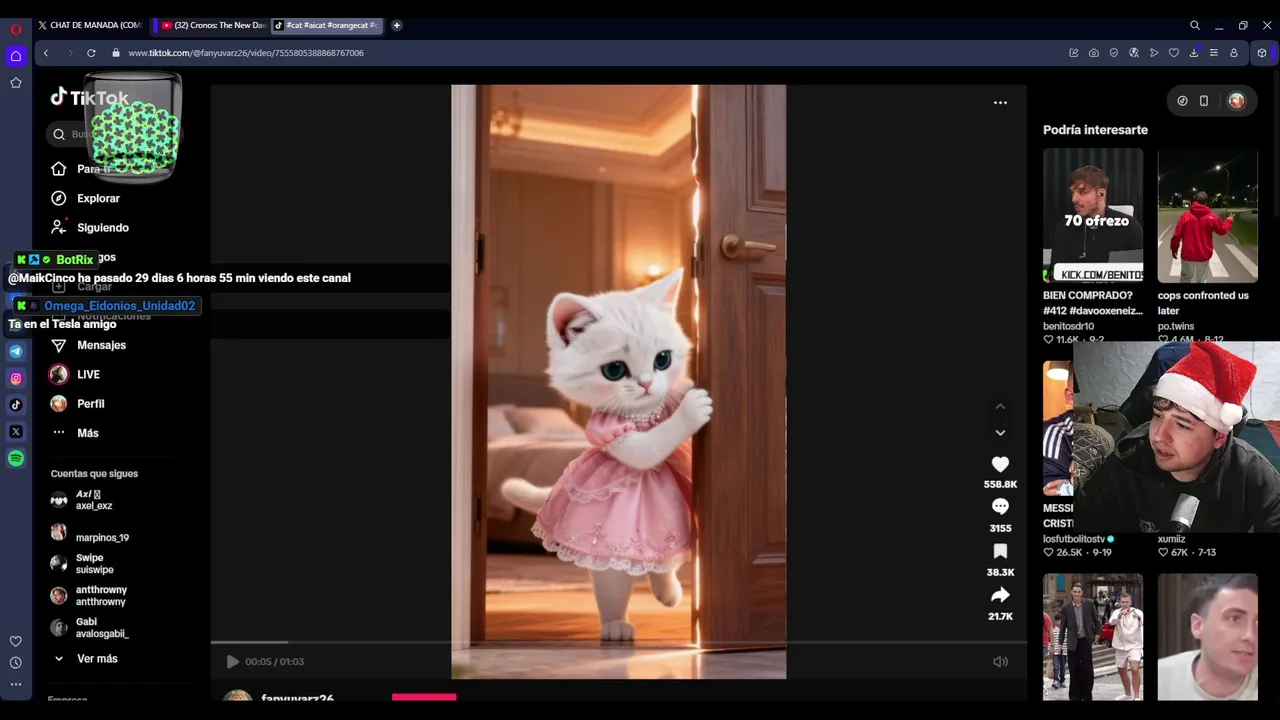Like the video with heart icon
This screenshot has width=1280, height=720.
pyautogui.click(x=1000, y=464)
